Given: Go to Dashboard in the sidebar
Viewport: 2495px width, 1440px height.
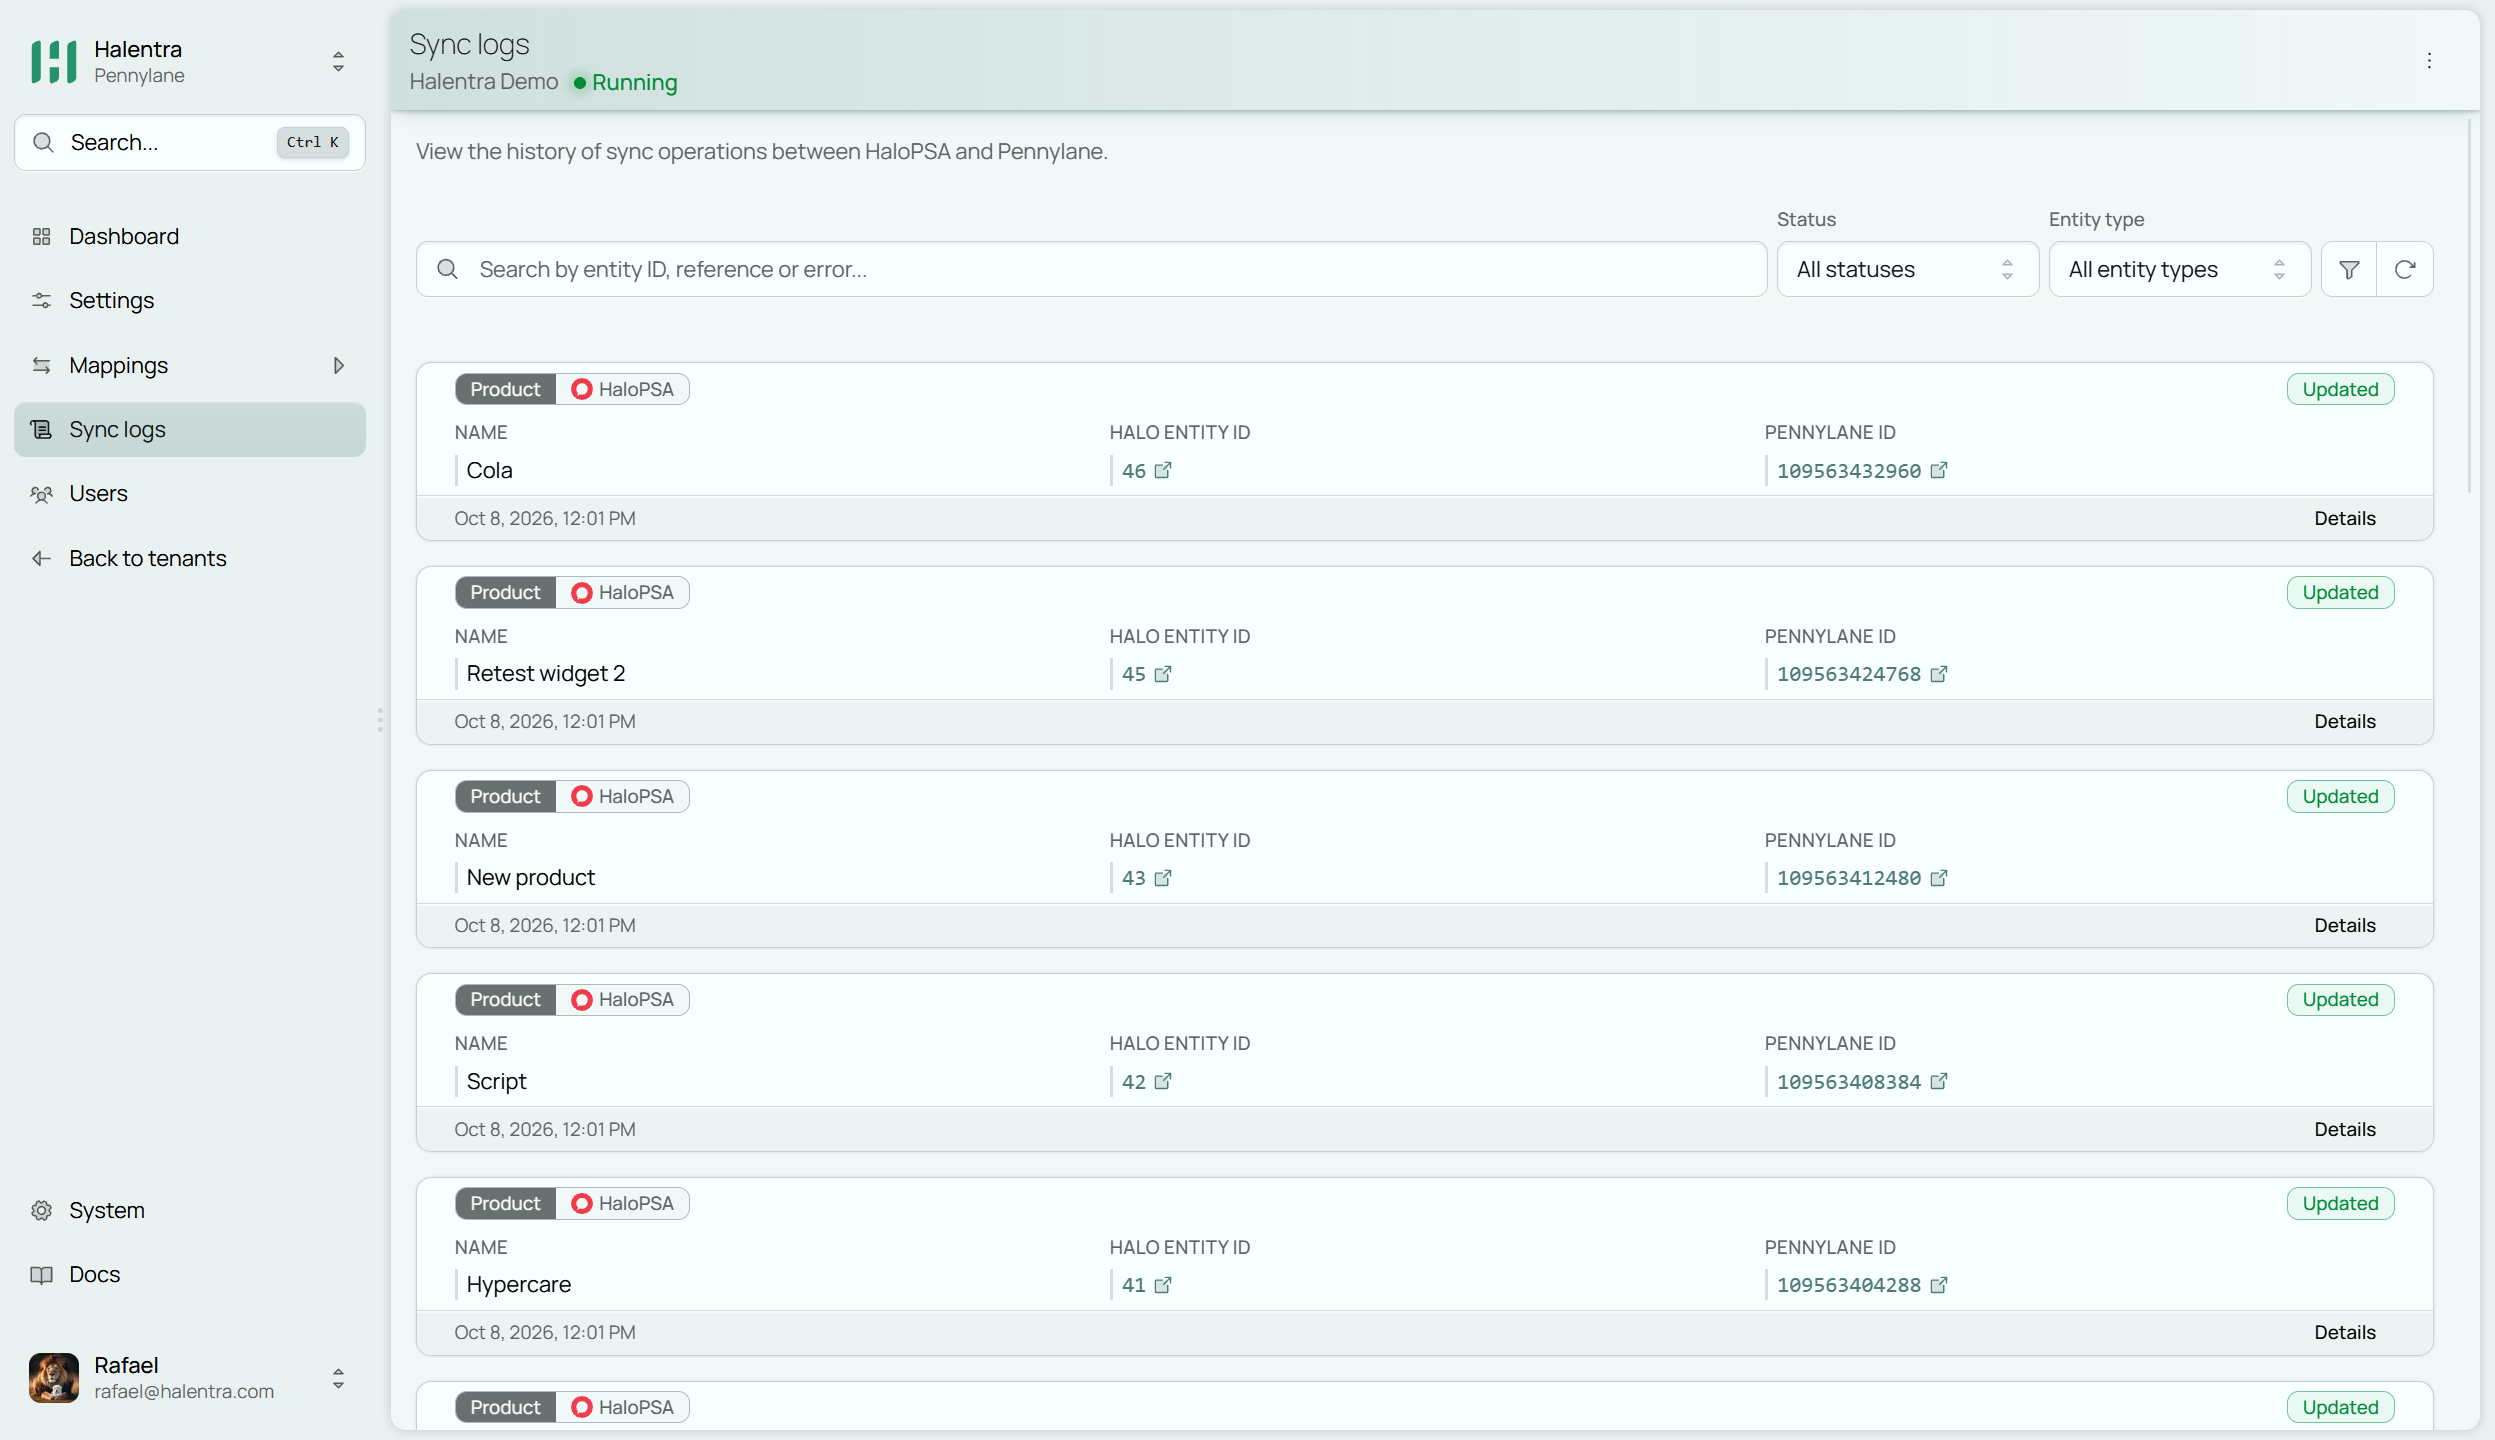Looking at the screenshot, I should [x=190, y=236].
